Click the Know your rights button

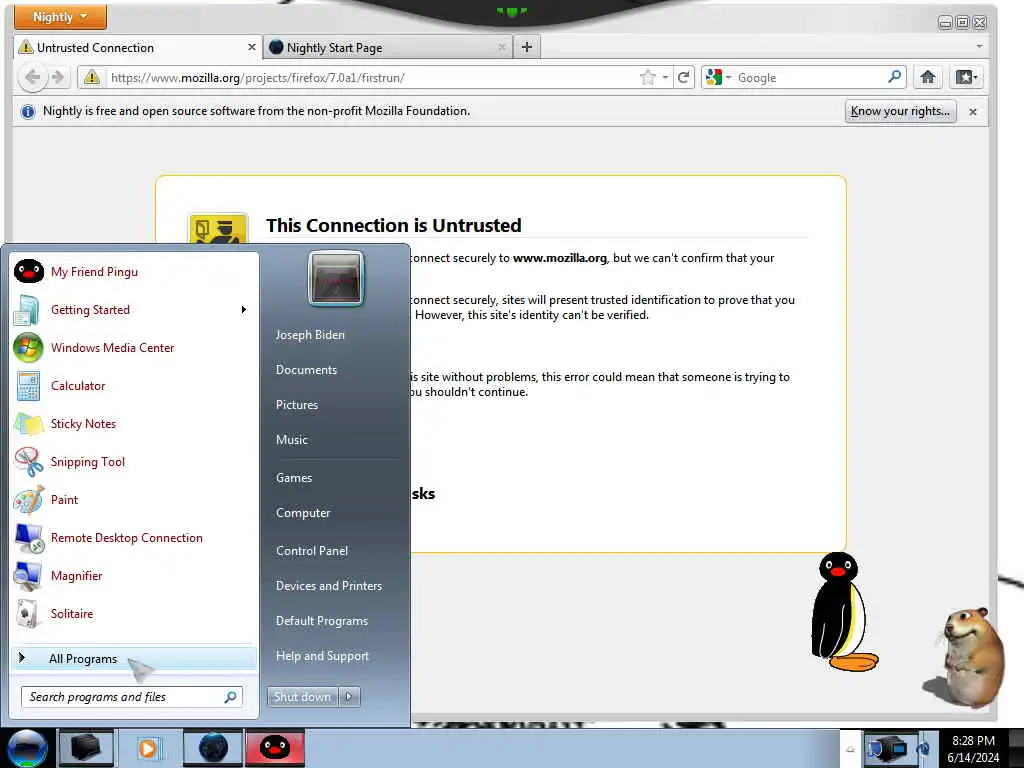point(901,111)
